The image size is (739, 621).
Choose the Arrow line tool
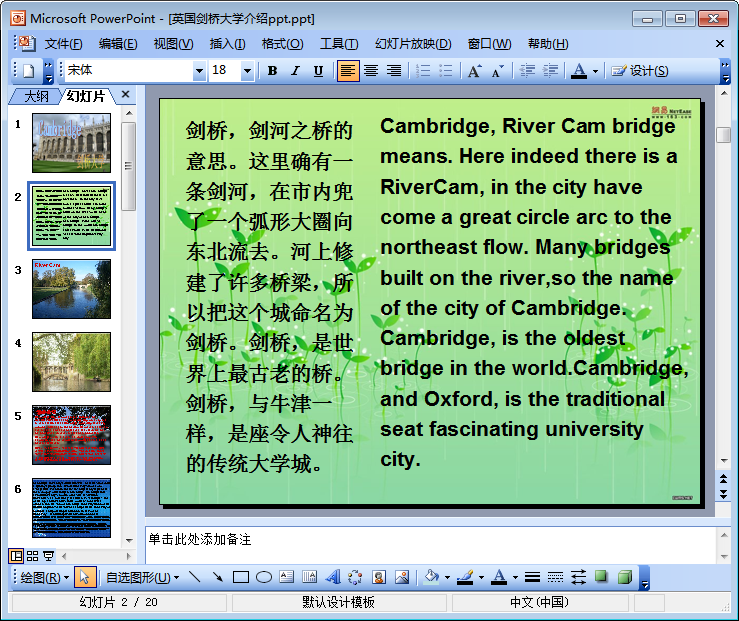(217, 577)
